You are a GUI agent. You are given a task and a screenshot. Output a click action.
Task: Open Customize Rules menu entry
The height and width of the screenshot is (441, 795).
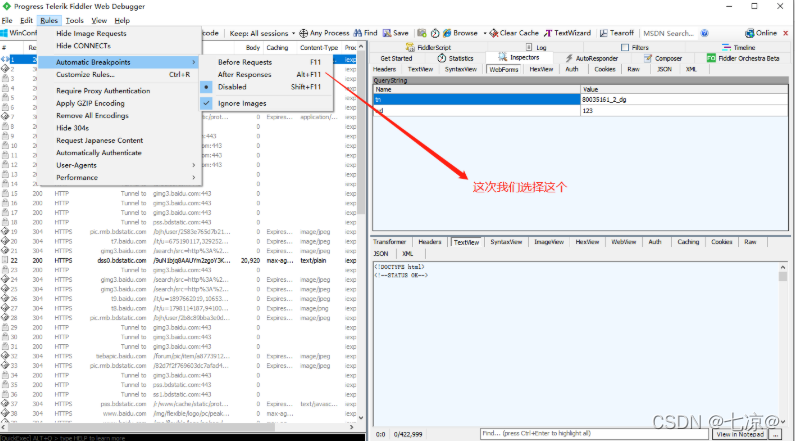click(x=85, y=75)
